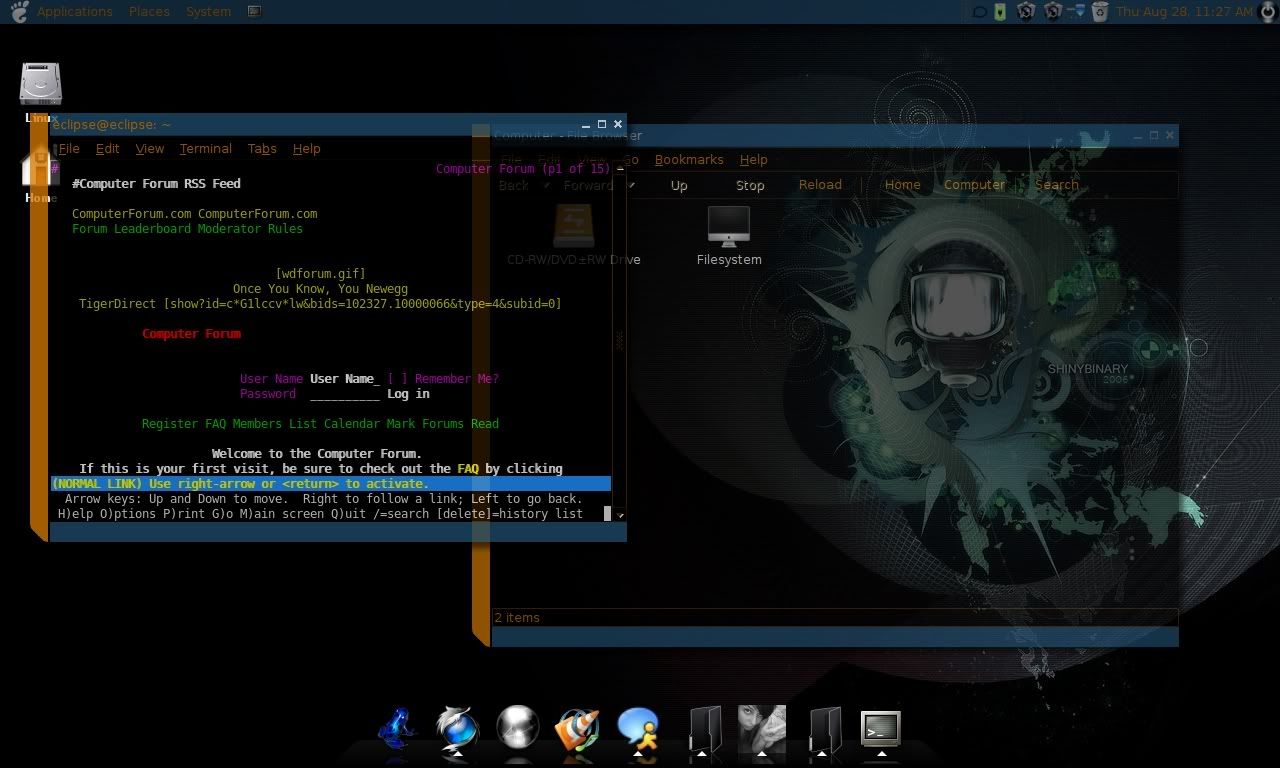Image resolution: width=1280 pixels, height=768 pixels.
Task: Open terminal Tabs menu
Action: (x=262, y=148)
